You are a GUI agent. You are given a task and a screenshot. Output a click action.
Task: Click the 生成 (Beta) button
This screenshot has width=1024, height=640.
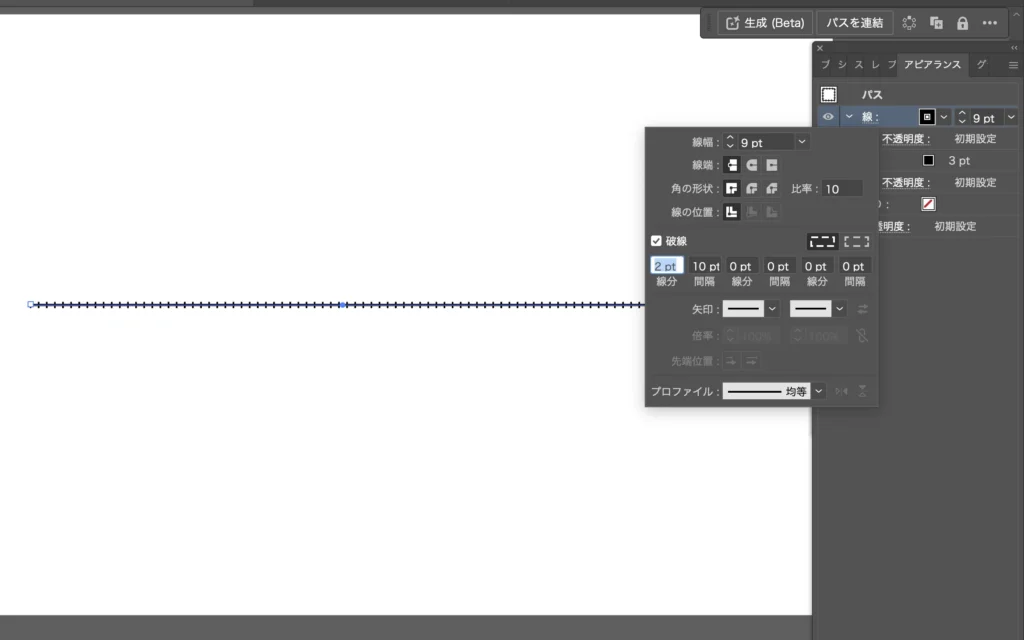763,23
